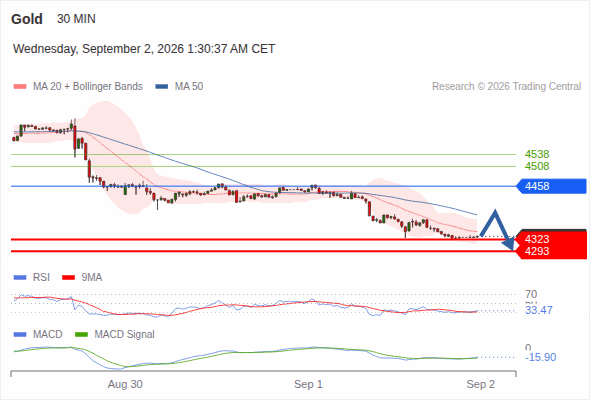Click the red 4323 support price tag
This screenshot has height=400, width=590.
551,238
